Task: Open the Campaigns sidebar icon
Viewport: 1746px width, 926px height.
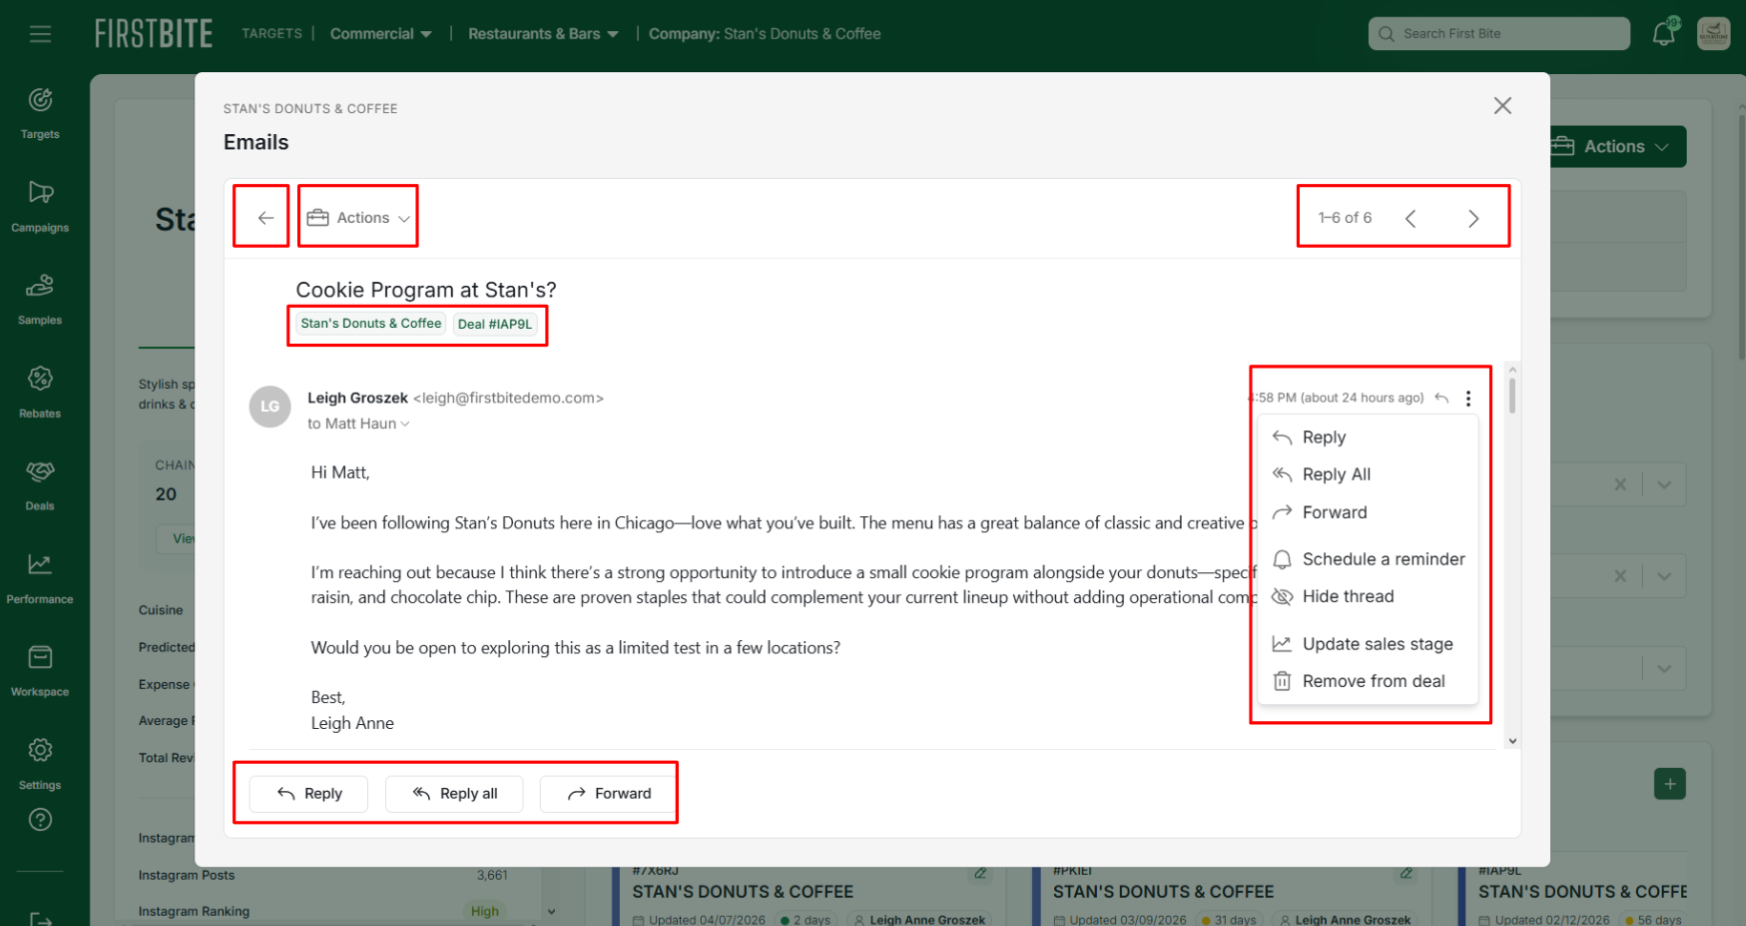Action: pos(40,194)
